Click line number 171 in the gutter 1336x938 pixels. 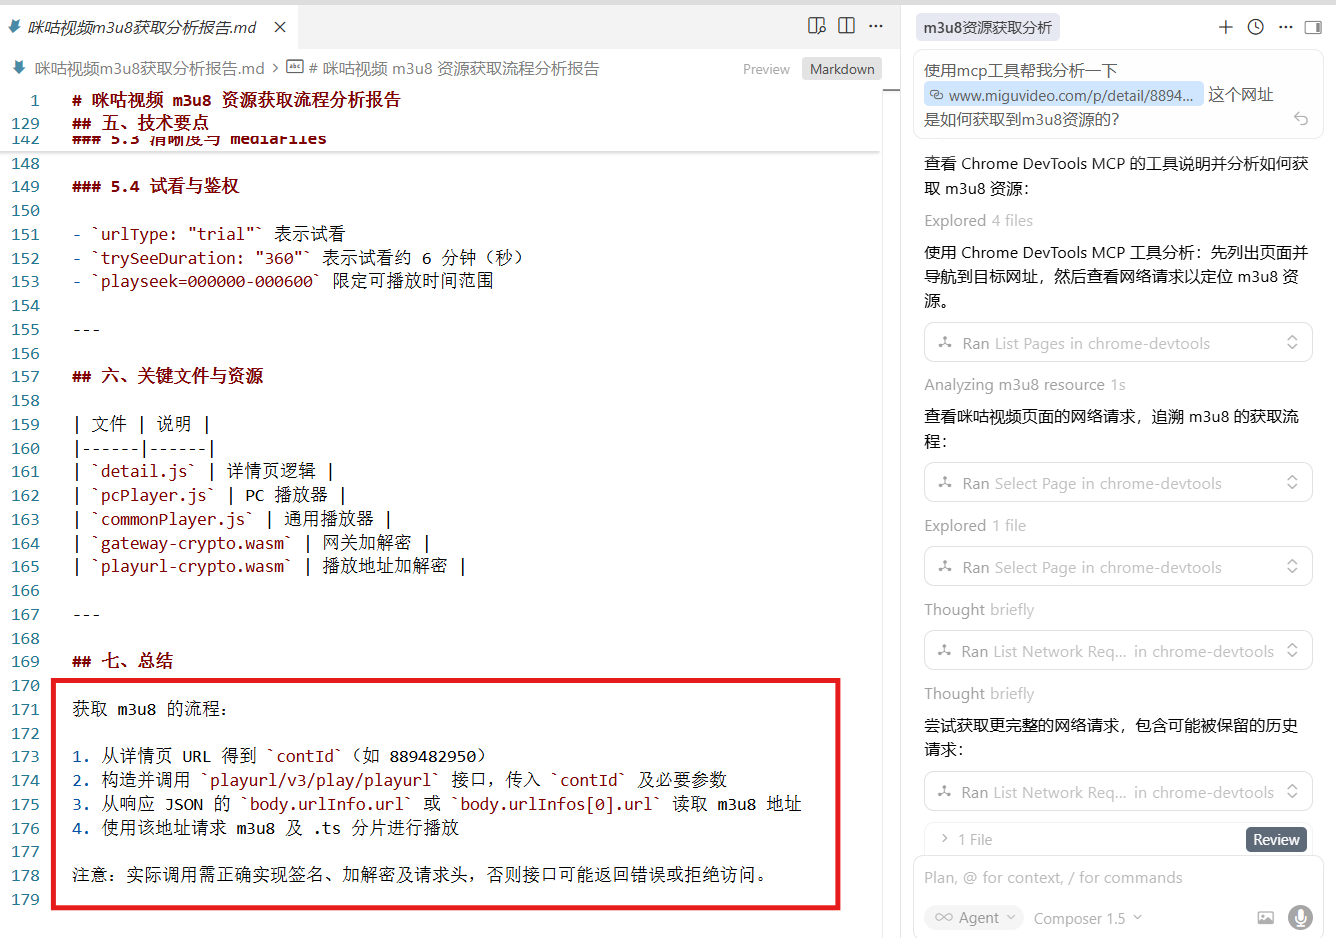pos(26,709)
